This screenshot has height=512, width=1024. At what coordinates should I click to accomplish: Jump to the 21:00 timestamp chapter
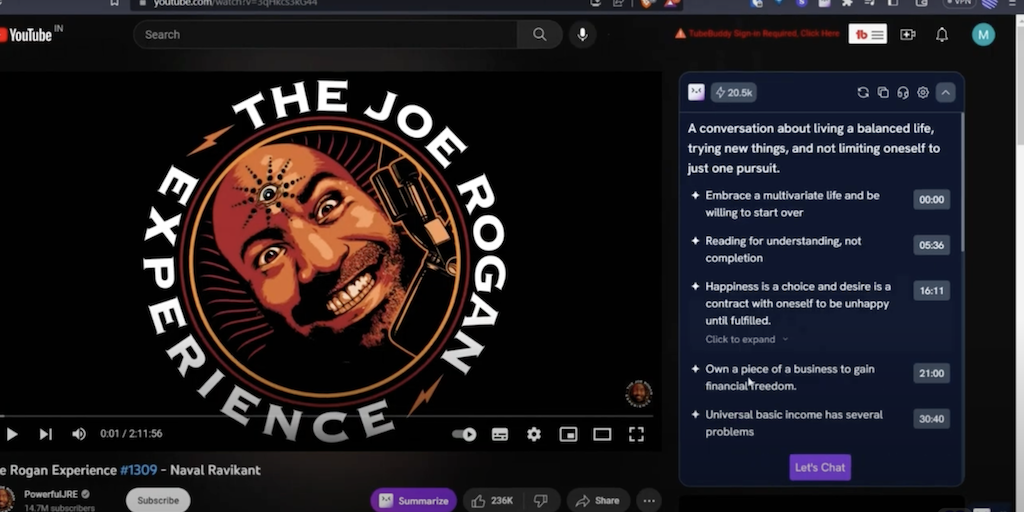point(931,373)
